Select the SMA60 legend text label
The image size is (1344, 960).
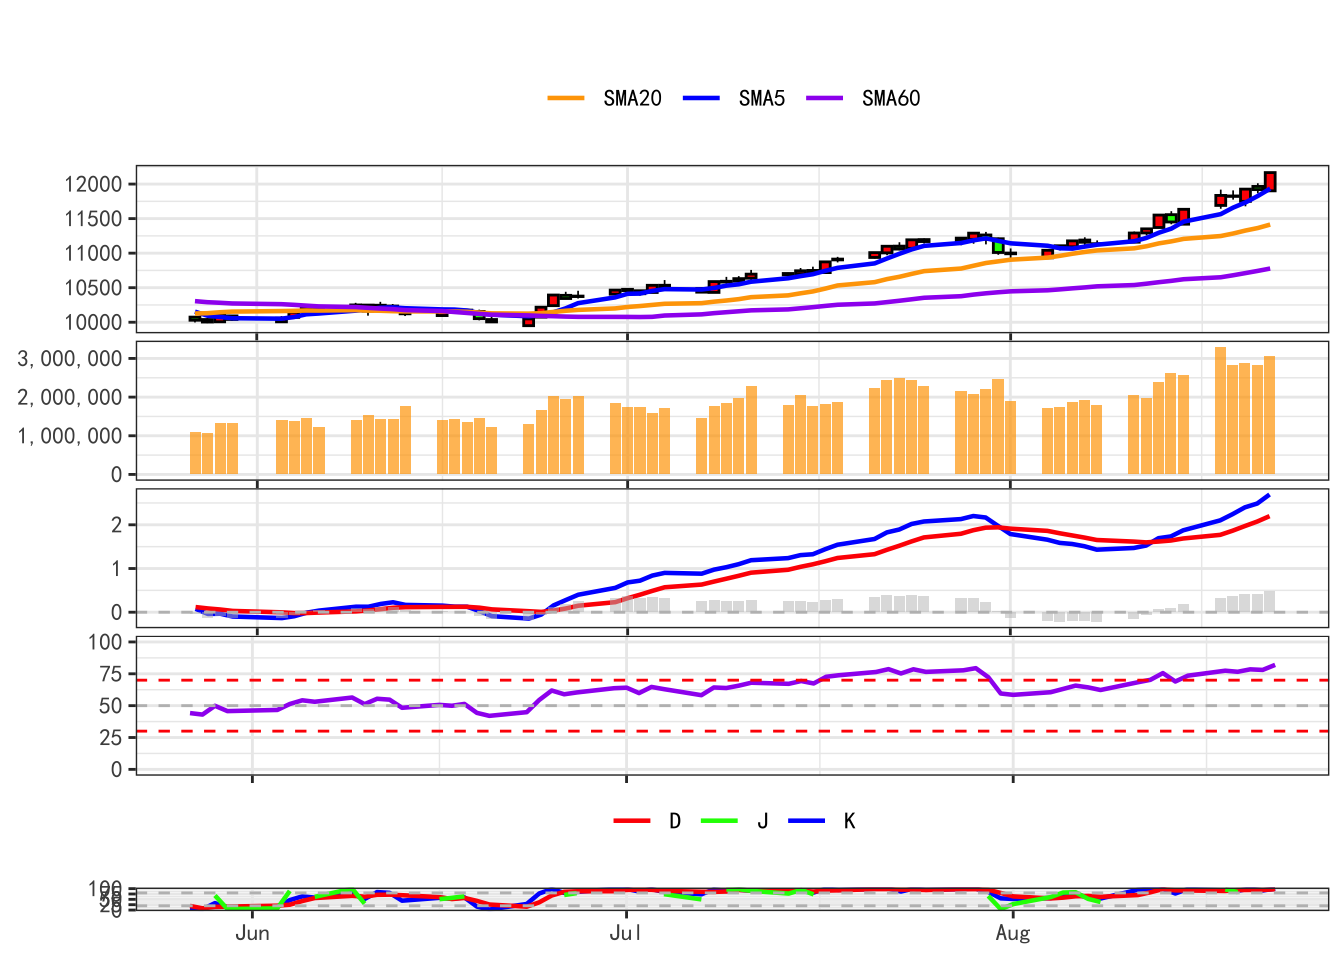tap(891, 98)
